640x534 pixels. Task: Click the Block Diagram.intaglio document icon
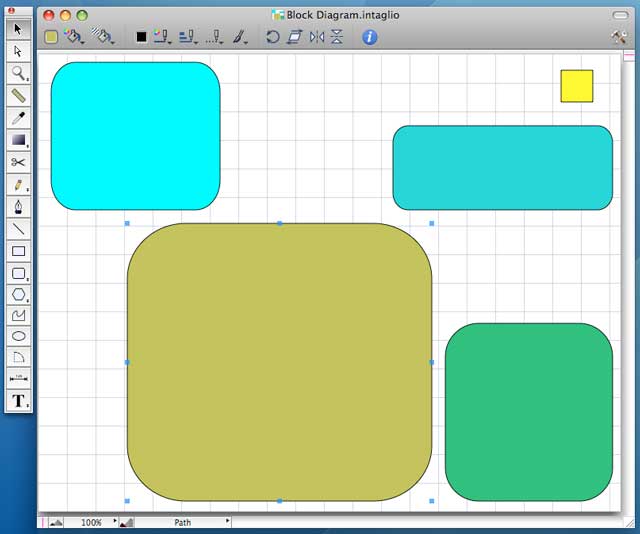pyautogui.click(x=278, y=15)
